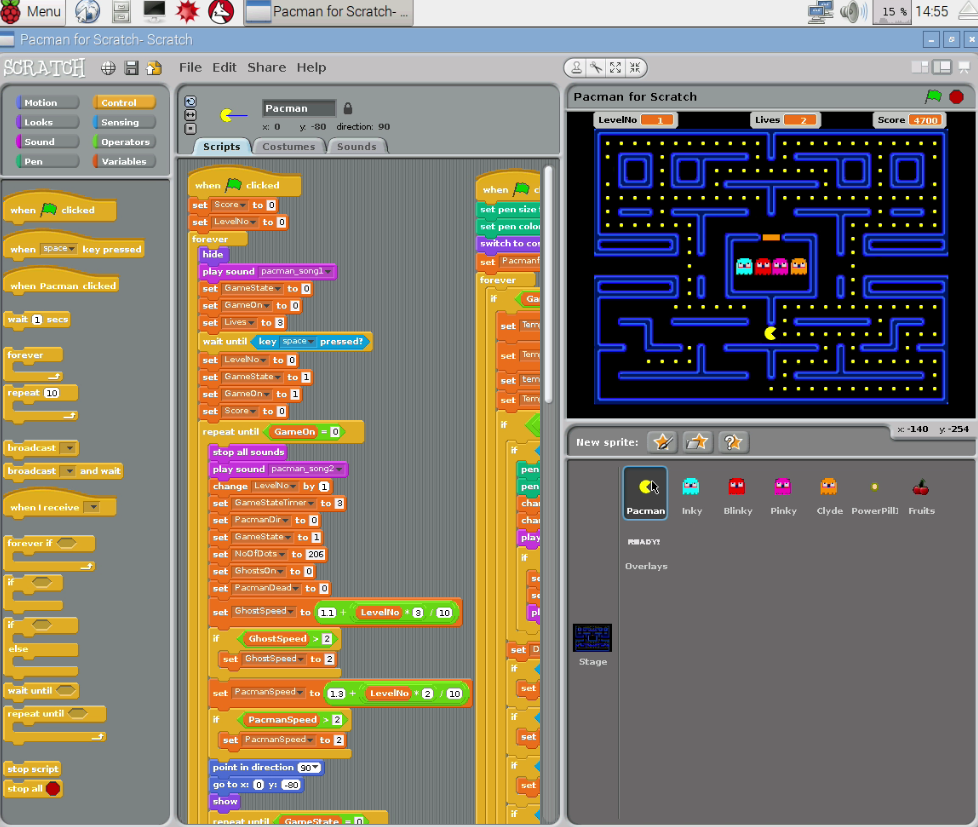978x827 pixels.
Task: Click paint new sprite star icon
Action: [662, 442]
